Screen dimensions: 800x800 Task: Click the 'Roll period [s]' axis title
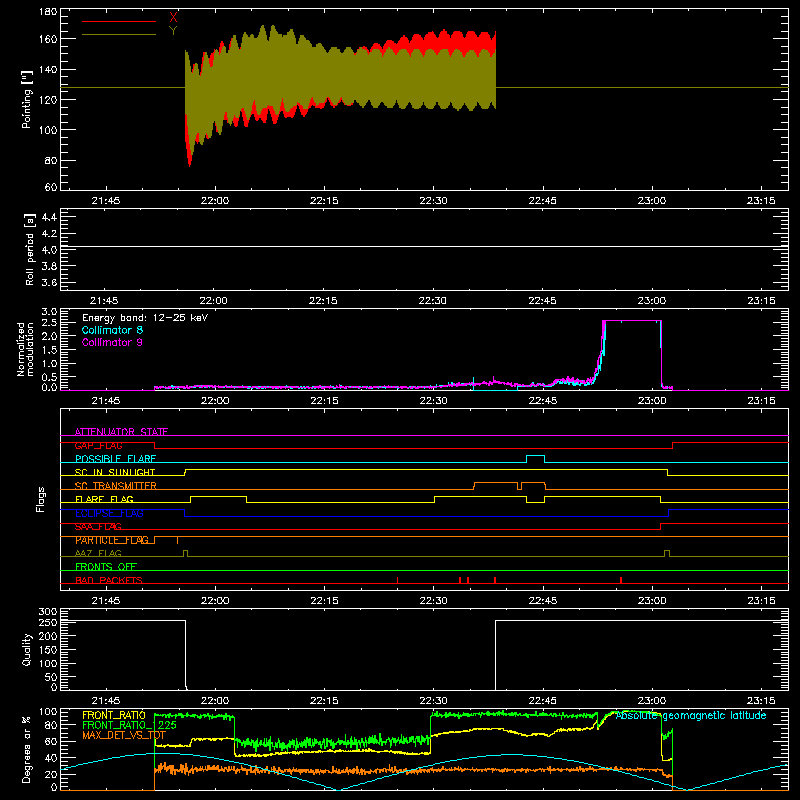pyautogui.click(x=29, y=249)
